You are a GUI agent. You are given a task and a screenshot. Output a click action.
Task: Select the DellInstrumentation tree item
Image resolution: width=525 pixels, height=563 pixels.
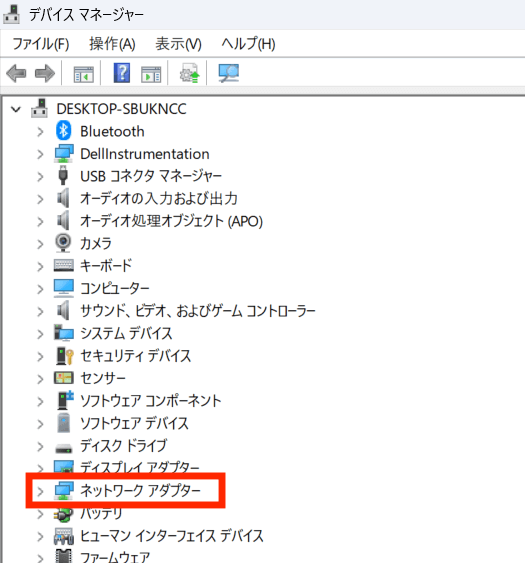[145, 154]
